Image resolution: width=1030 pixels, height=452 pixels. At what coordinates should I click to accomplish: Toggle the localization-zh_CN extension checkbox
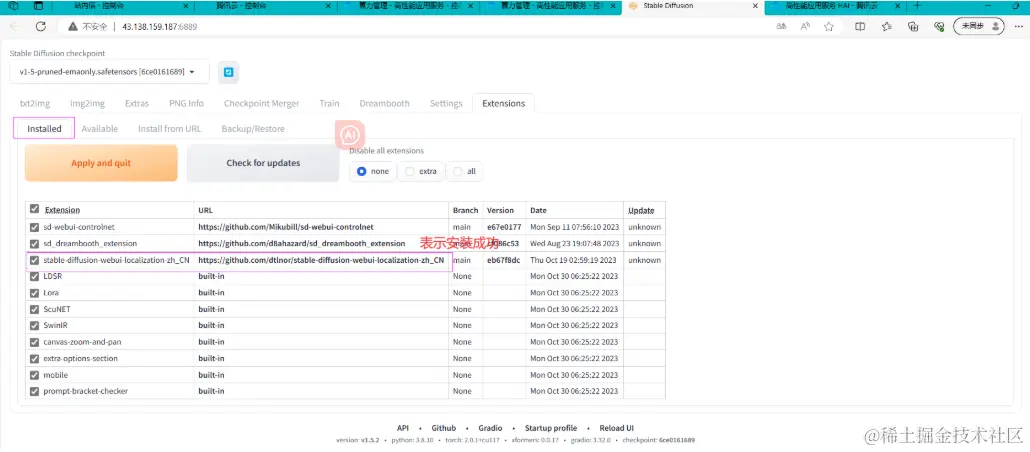(34, 260)
